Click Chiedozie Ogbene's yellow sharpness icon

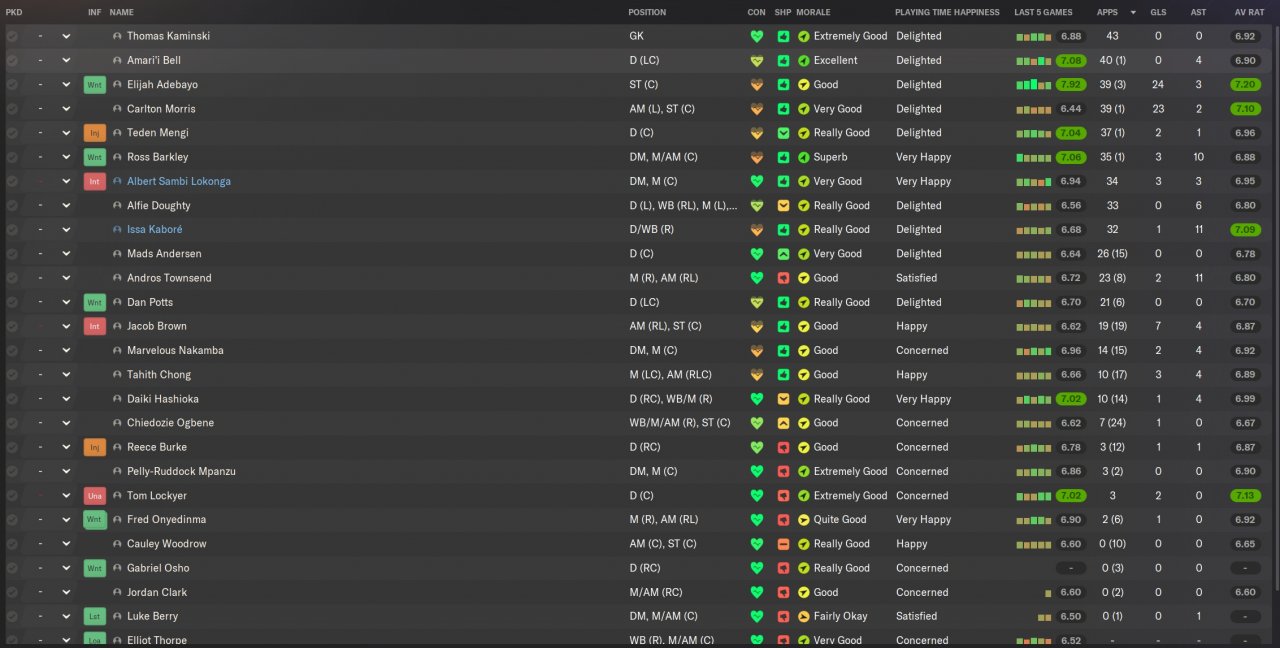coord(784,423)
